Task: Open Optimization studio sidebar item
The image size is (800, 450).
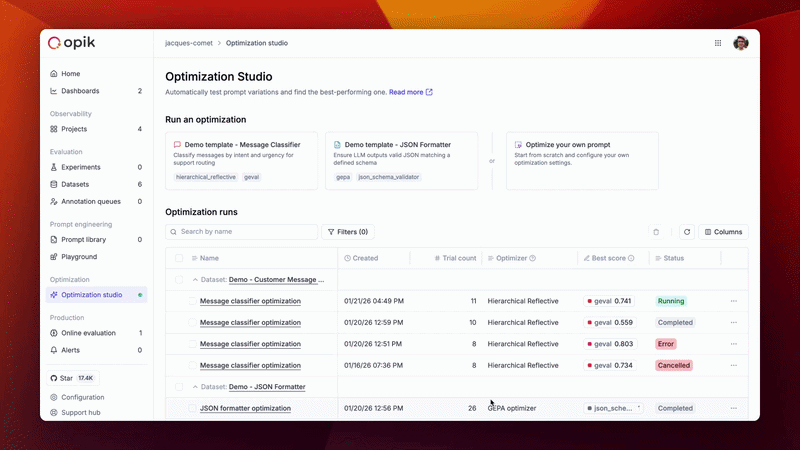Action: click(x=96, y=295)
